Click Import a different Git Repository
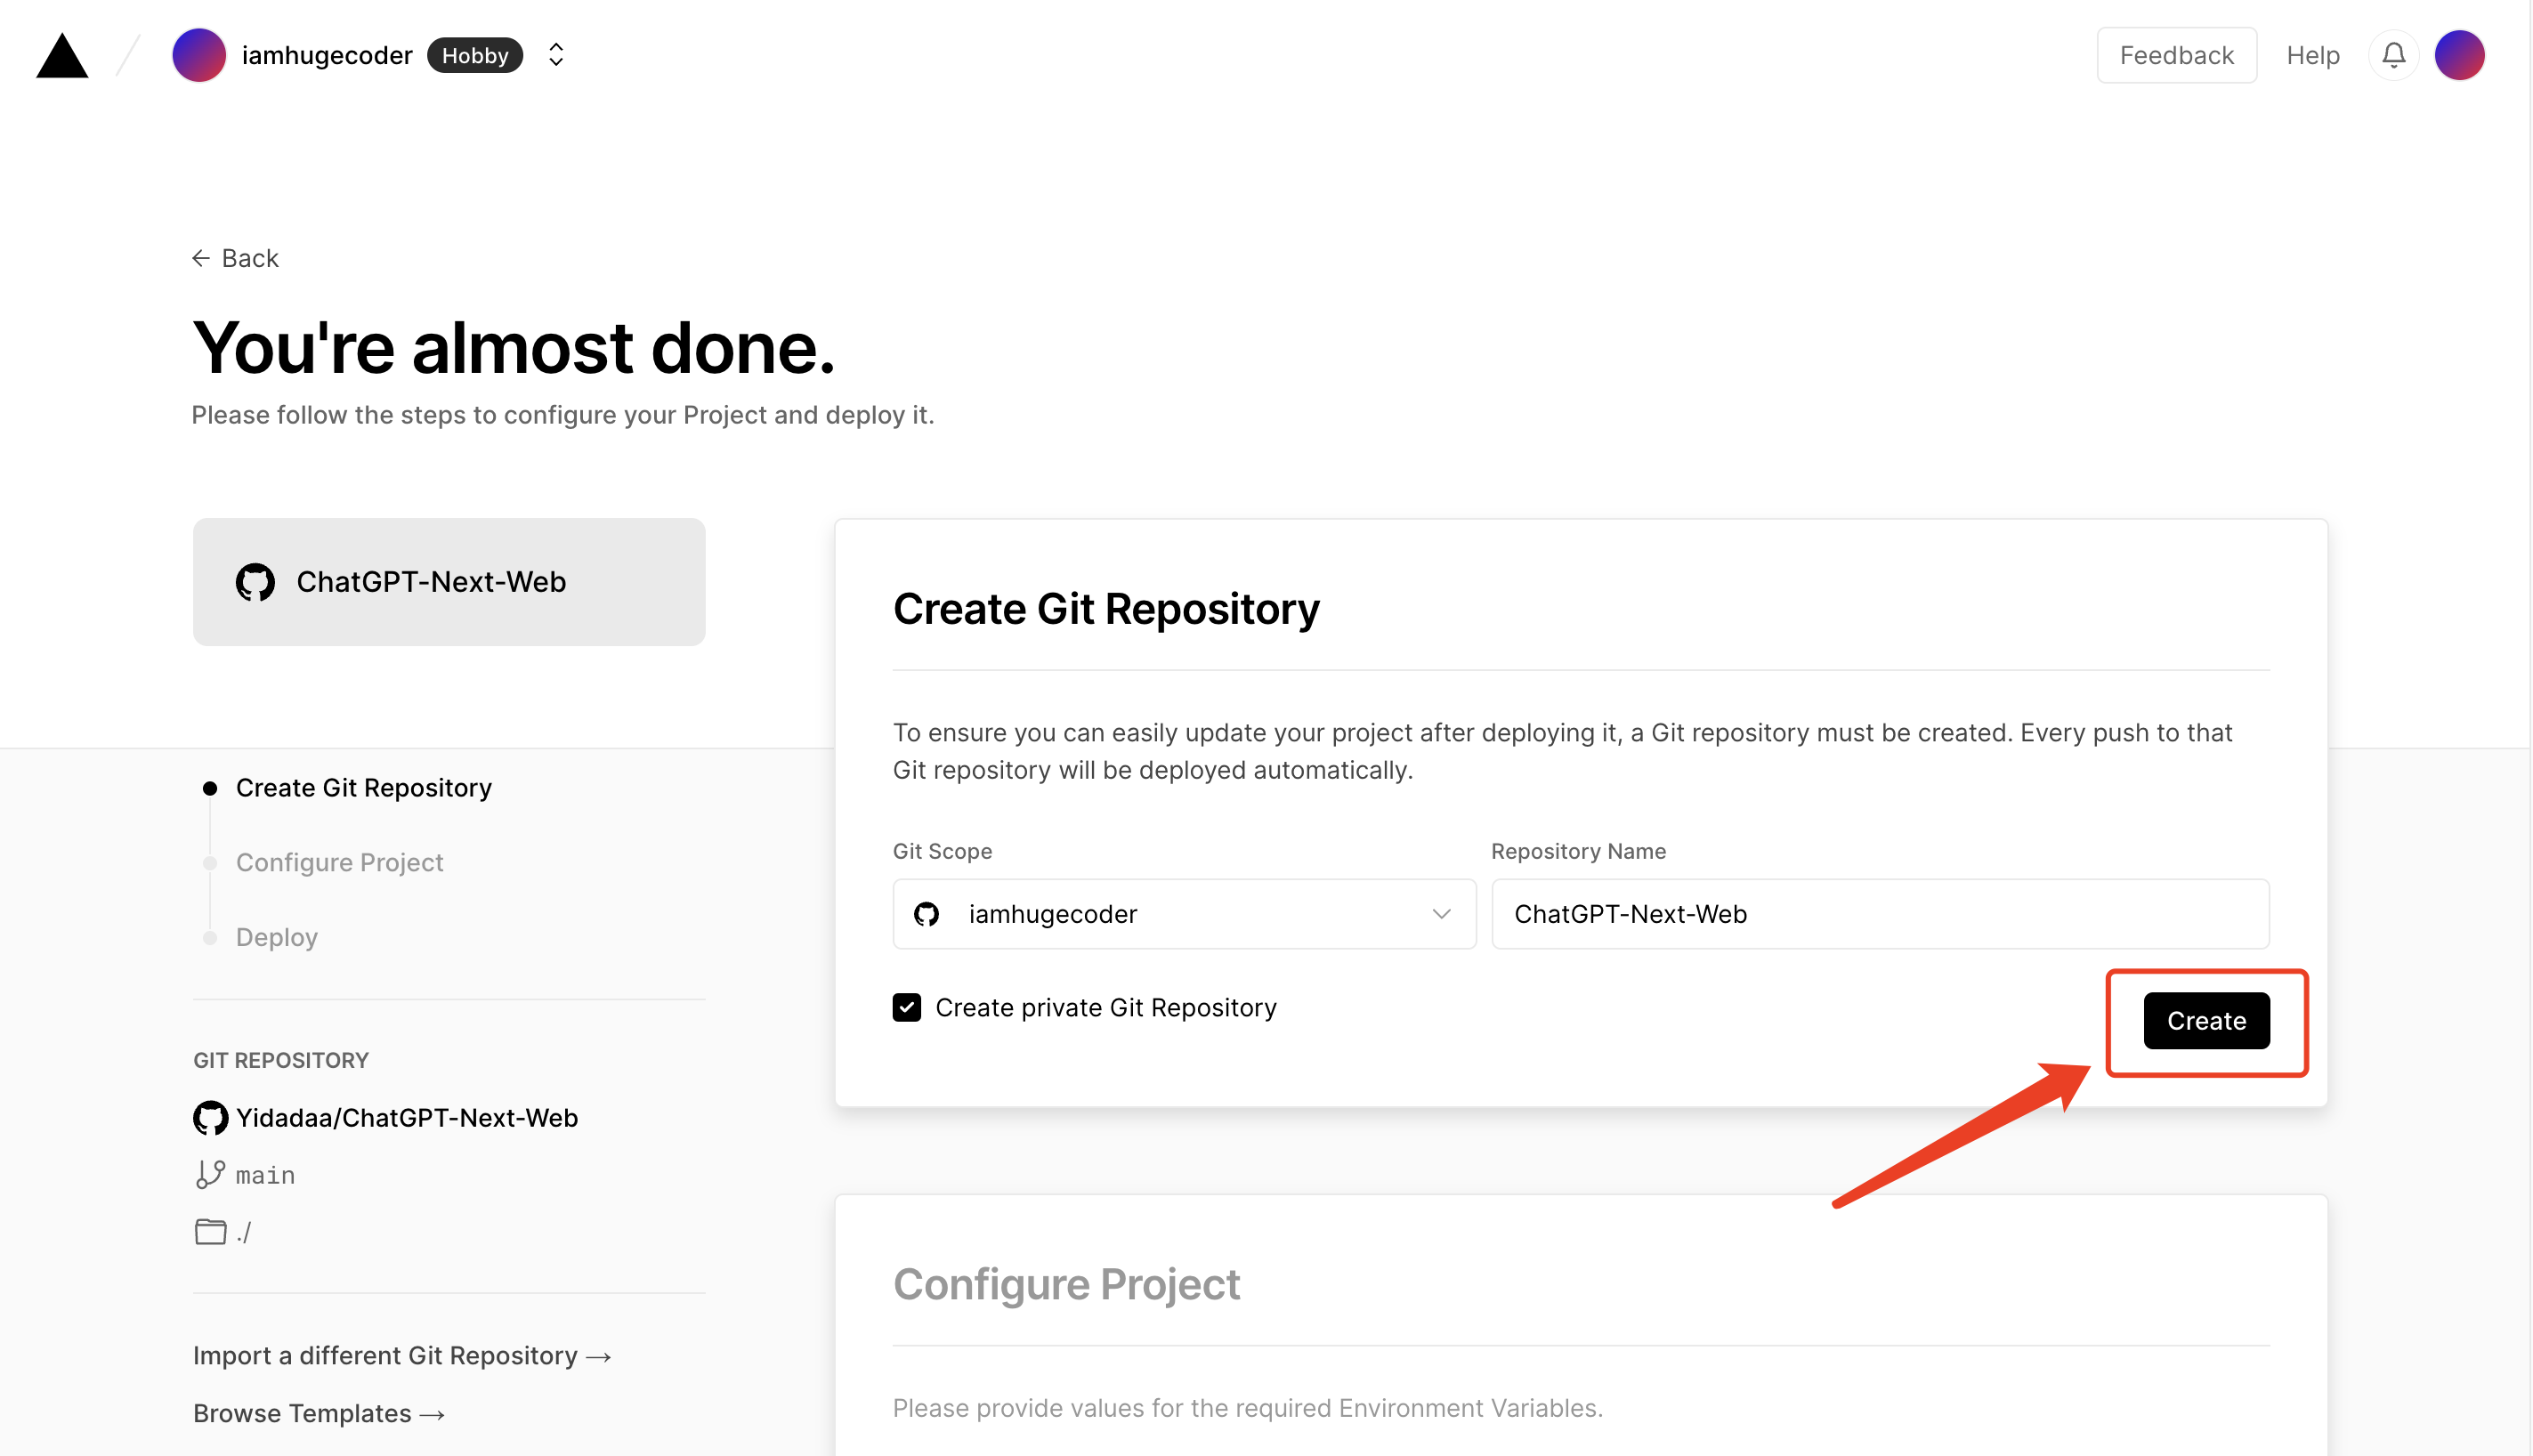 (x=401, y=1355)
